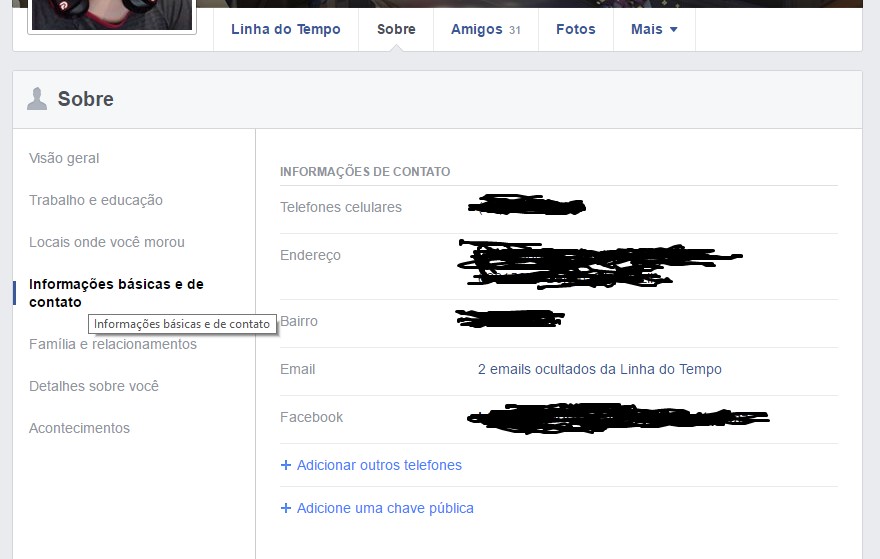Viewport: 880px width, 559px height.
Task: Click the Bairro label
Action: [x=299, y=322]
